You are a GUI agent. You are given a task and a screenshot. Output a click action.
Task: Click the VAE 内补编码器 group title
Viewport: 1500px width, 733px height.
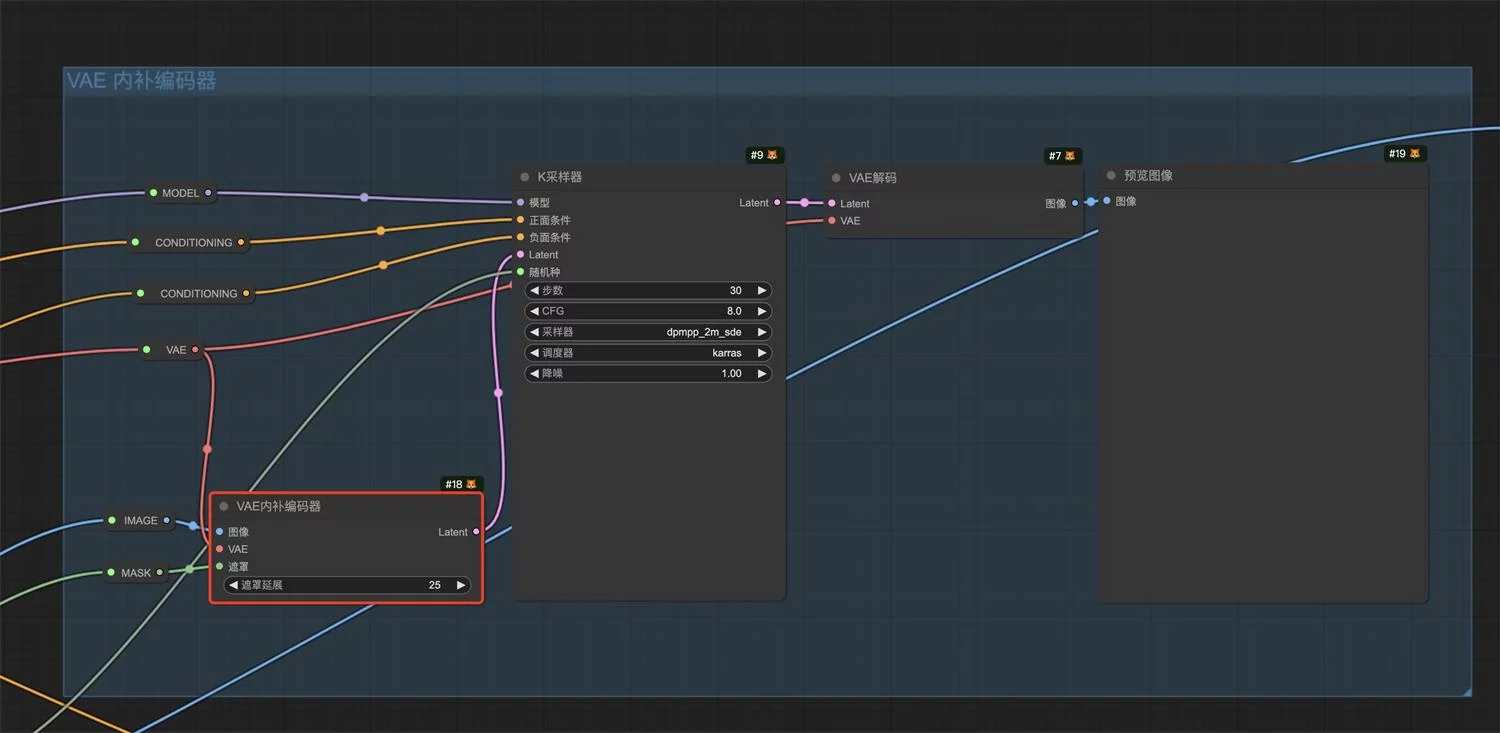tap(141, 81)
